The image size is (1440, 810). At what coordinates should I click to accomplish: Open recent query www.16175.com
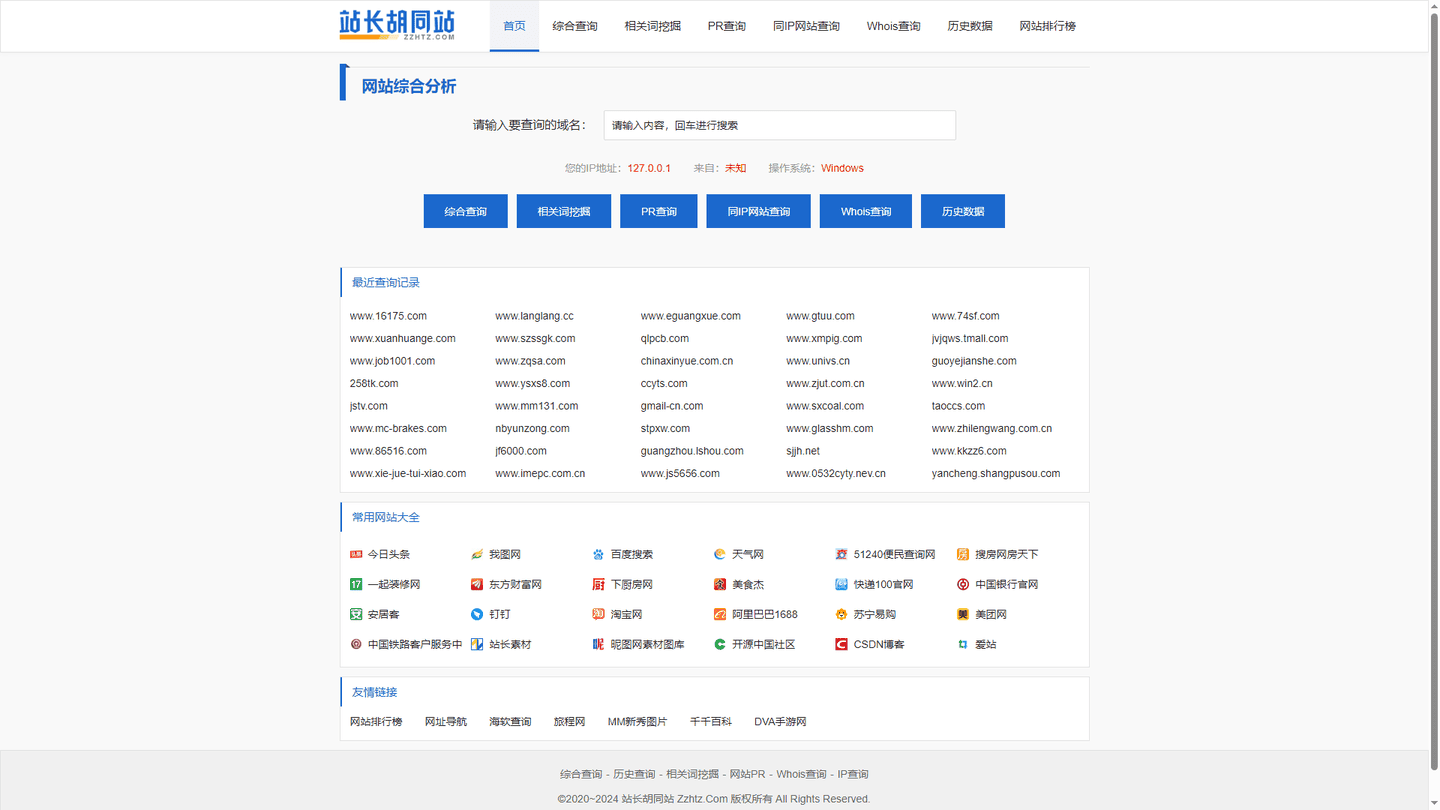[x=388, y=316]
